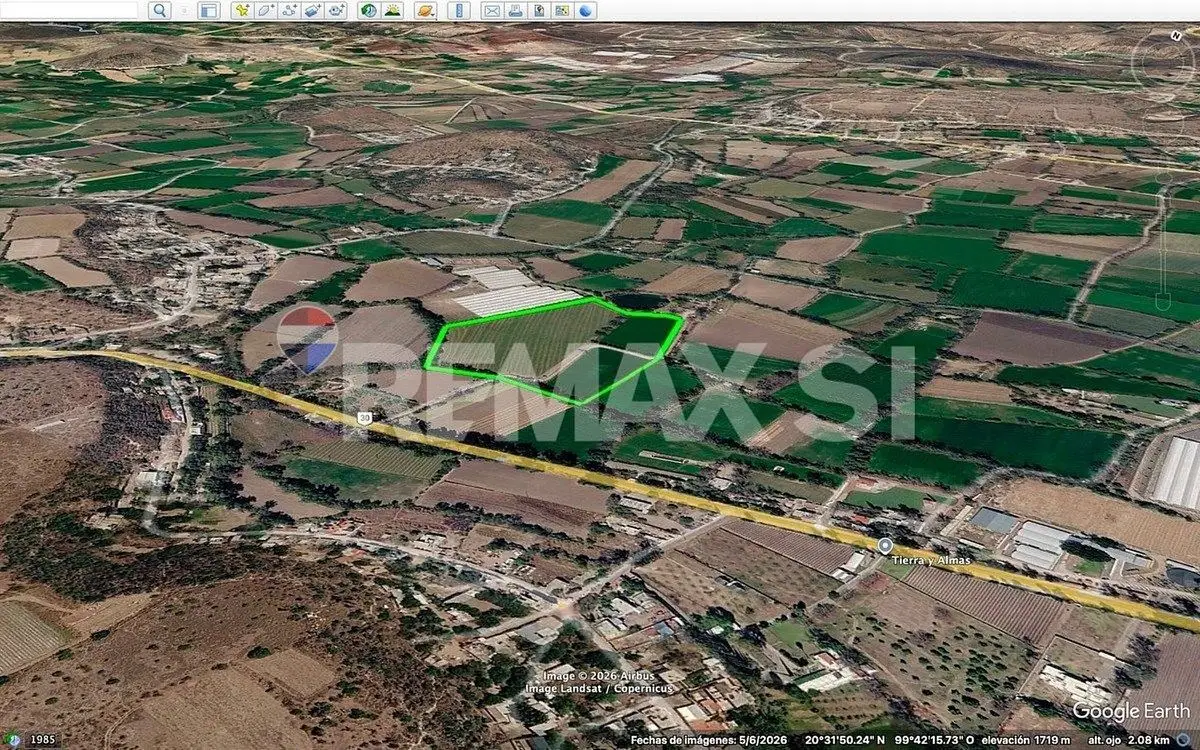Open the planet switcher dropdown
This screenshot has width=1200, height=750.
[426, 11]
